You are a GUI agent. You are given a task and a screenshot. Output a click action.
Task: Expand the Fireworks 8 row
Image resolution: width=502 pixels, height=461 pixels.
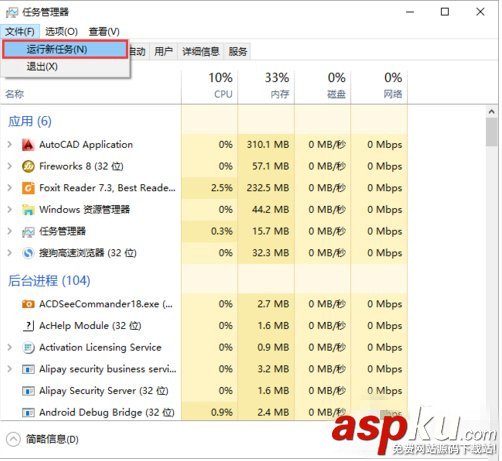(x=10, y=166)
